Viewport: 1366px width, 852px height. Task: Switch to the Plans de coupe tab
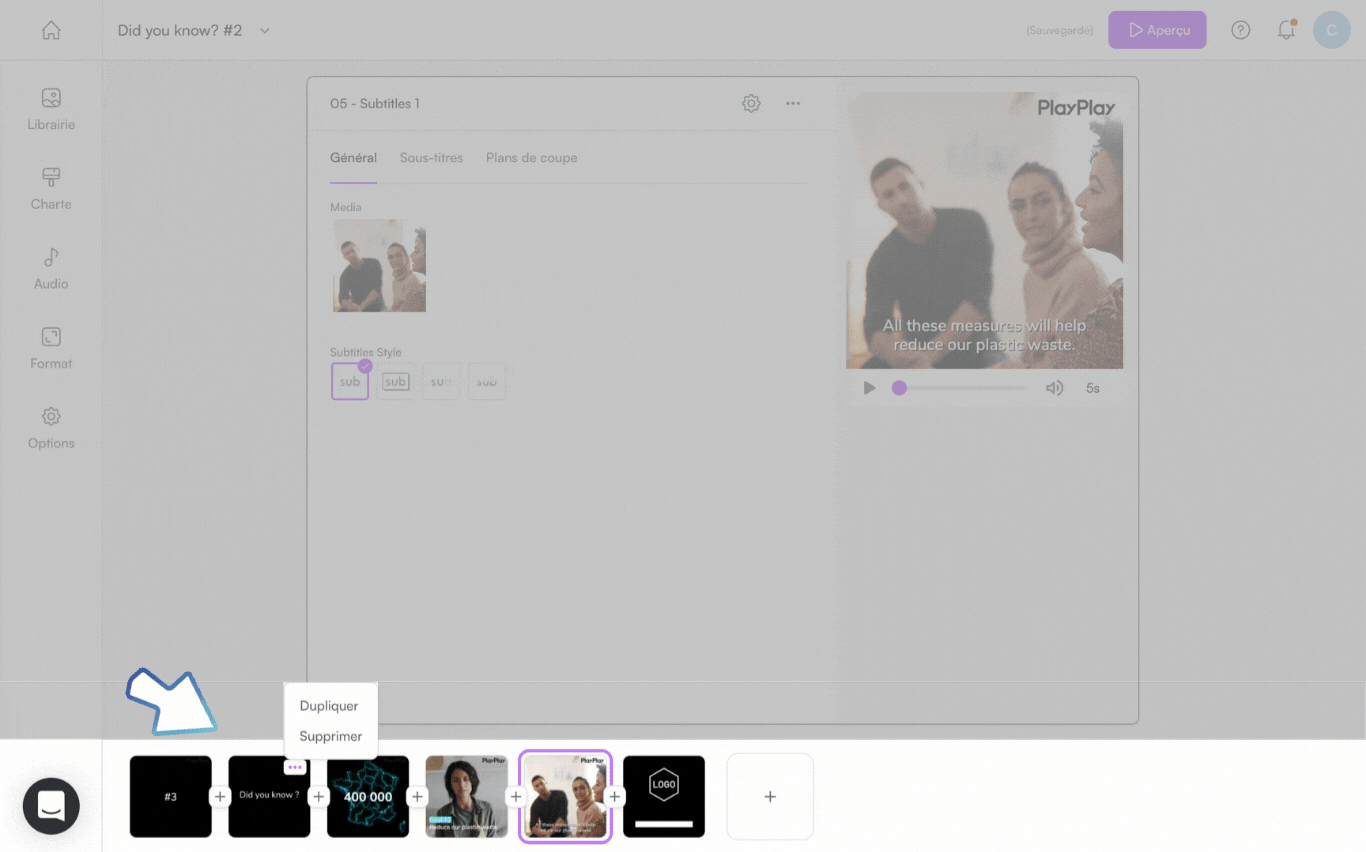[531, 158]
